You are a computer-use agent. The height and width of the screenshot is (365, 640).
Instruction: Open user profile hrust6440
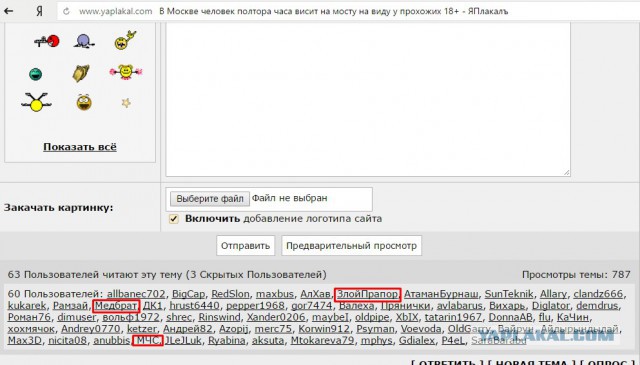(194, 305)
